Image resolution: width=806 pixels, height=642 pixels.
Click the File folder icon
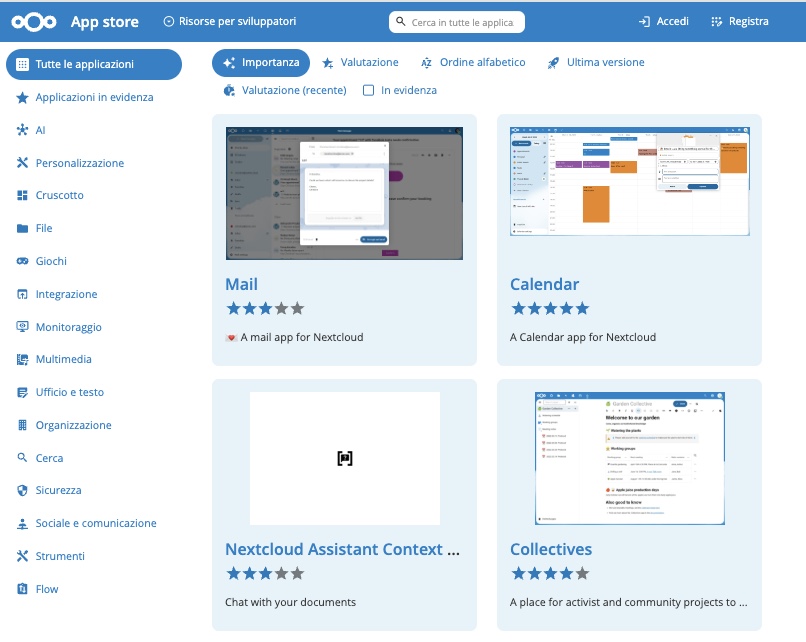22,228
